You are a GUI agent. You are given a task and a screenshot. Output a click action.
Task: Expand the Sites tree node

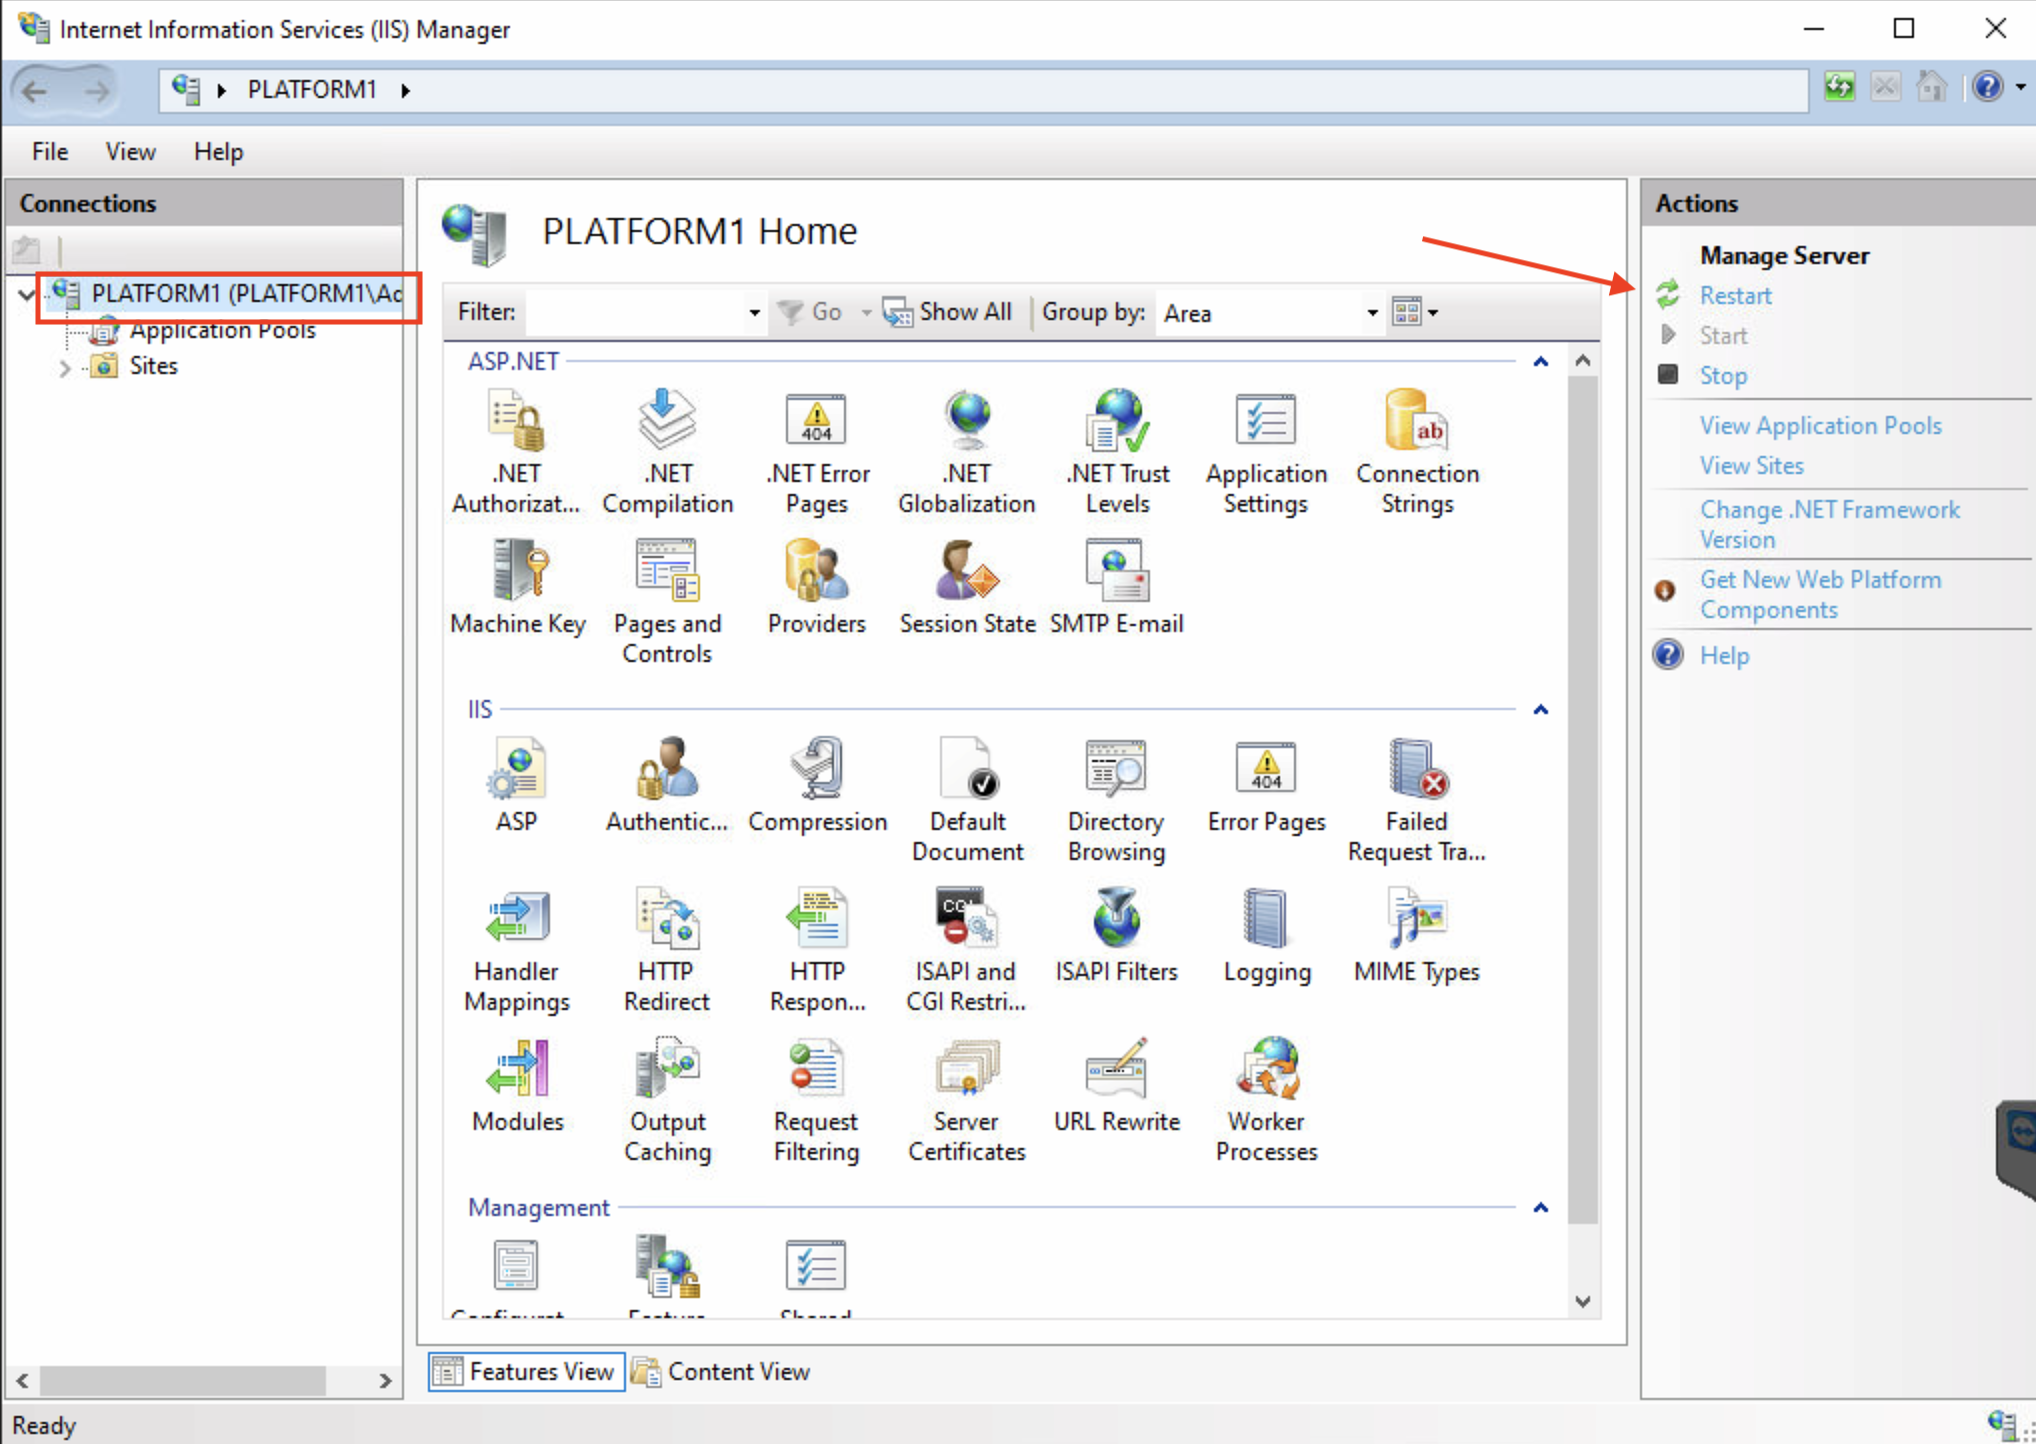[x=65, y=367]
